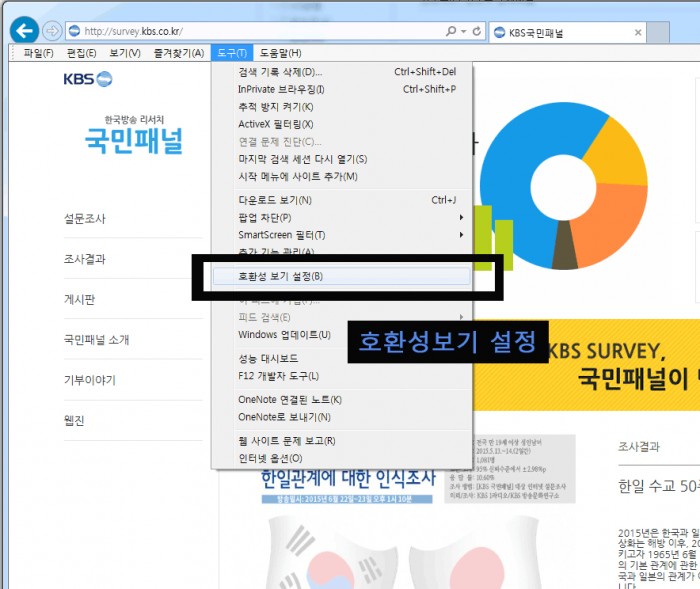Click the site icon in the address bar
This screenshot has height=589, width=700.
75,32
